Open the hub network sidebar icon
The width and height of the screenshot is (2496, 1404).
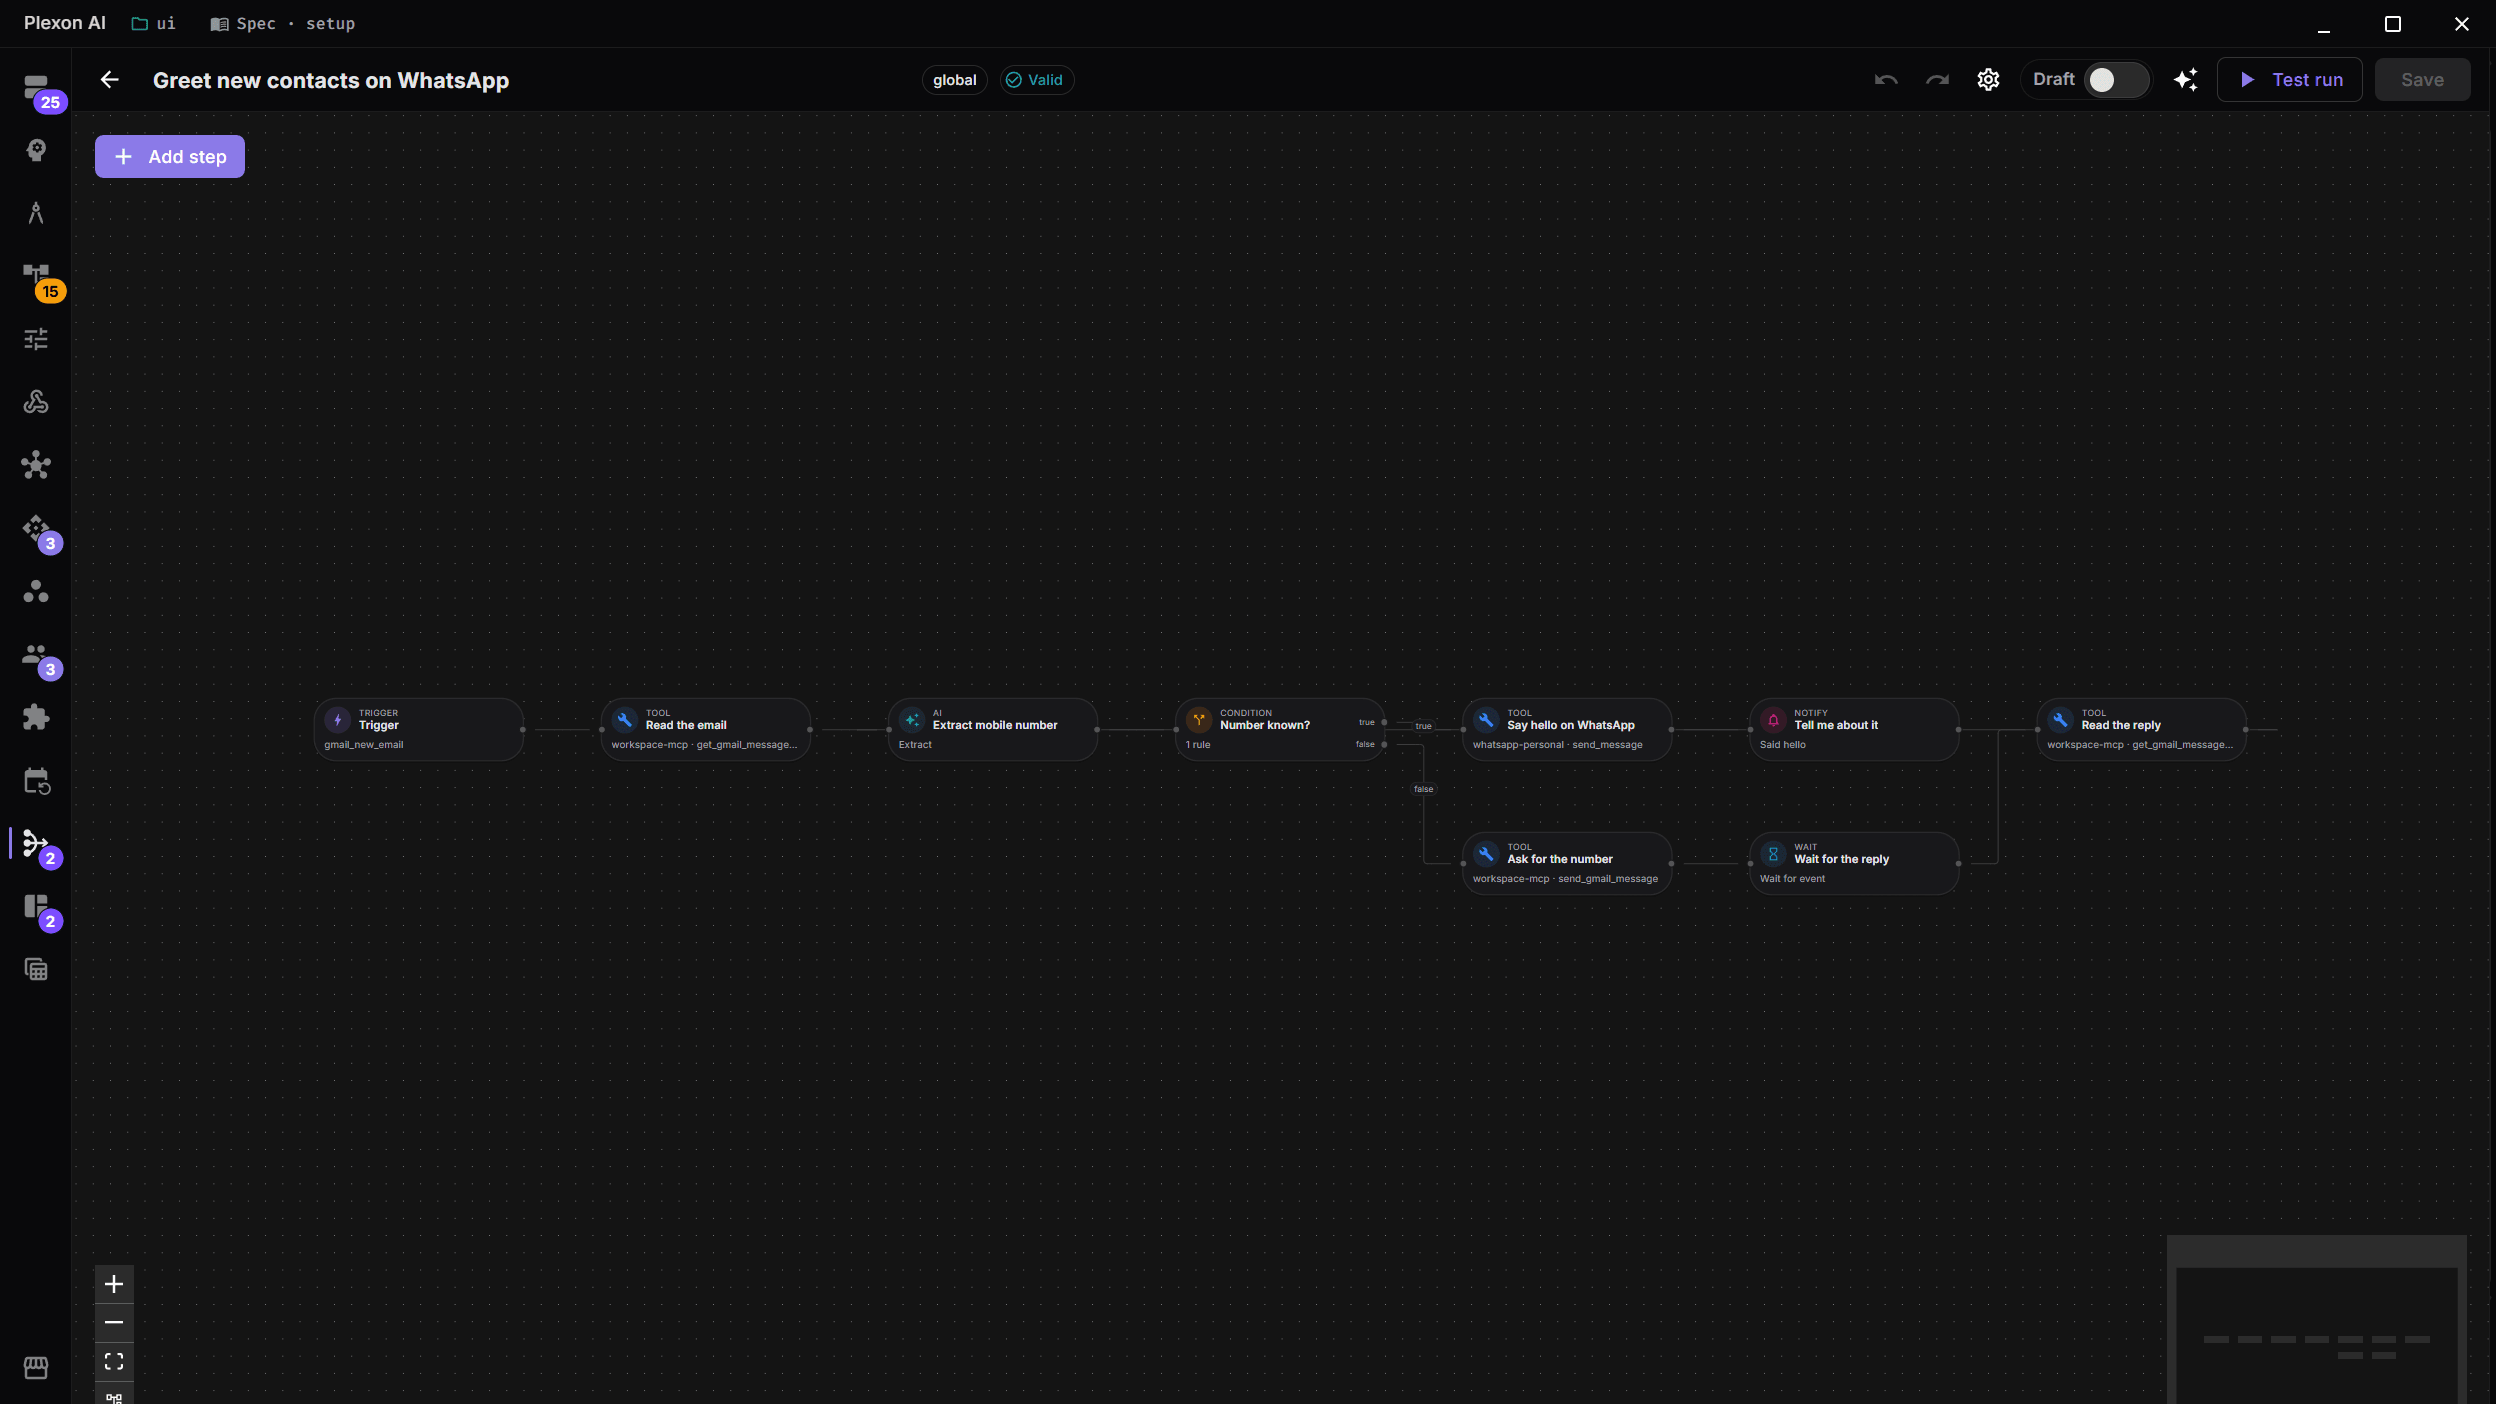click(36, 465)
